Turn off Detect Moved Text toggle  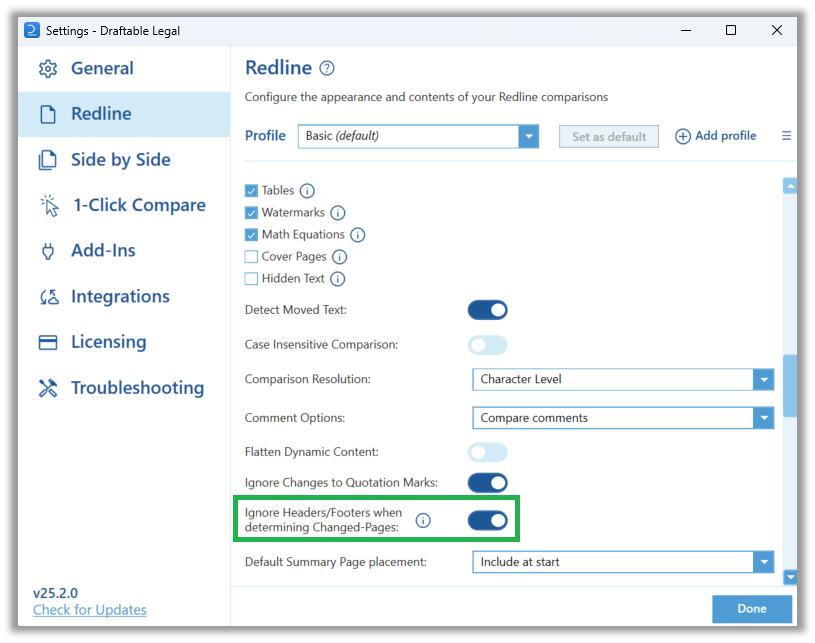click(x=488, y=310)
